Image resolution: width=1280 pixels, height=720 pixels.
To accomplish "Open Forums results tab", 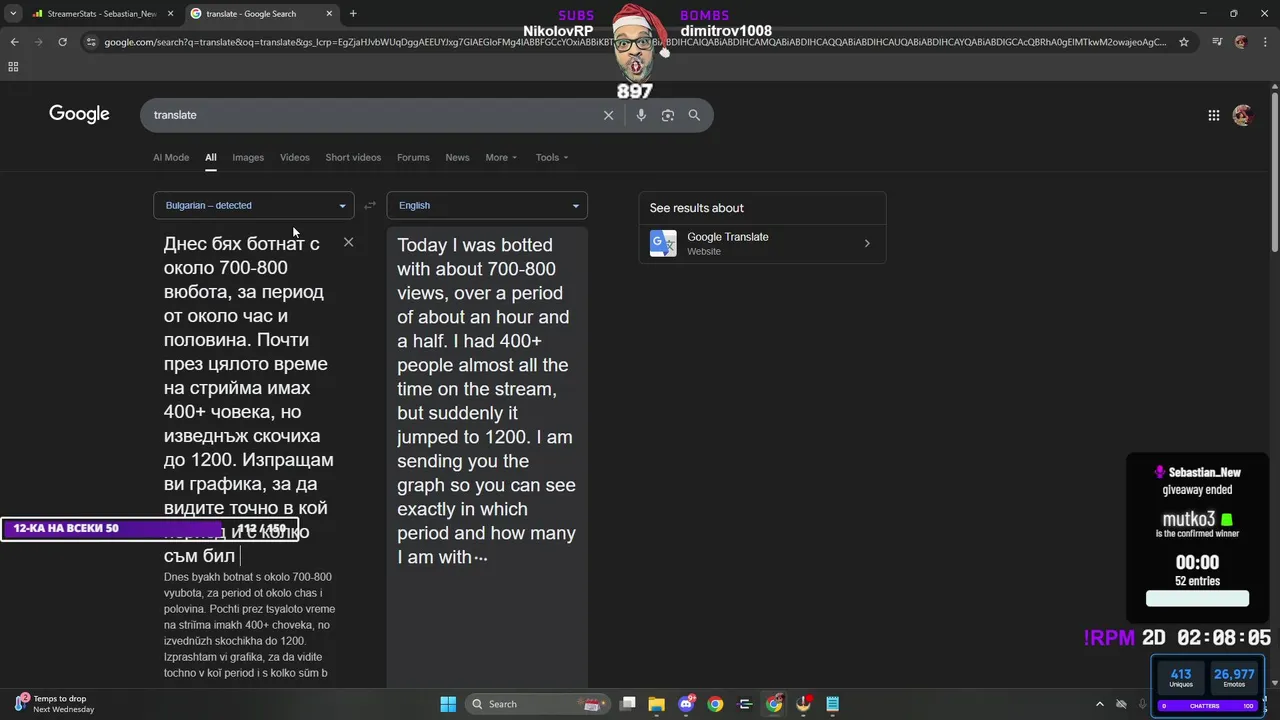I will click(x=413, y=157).
